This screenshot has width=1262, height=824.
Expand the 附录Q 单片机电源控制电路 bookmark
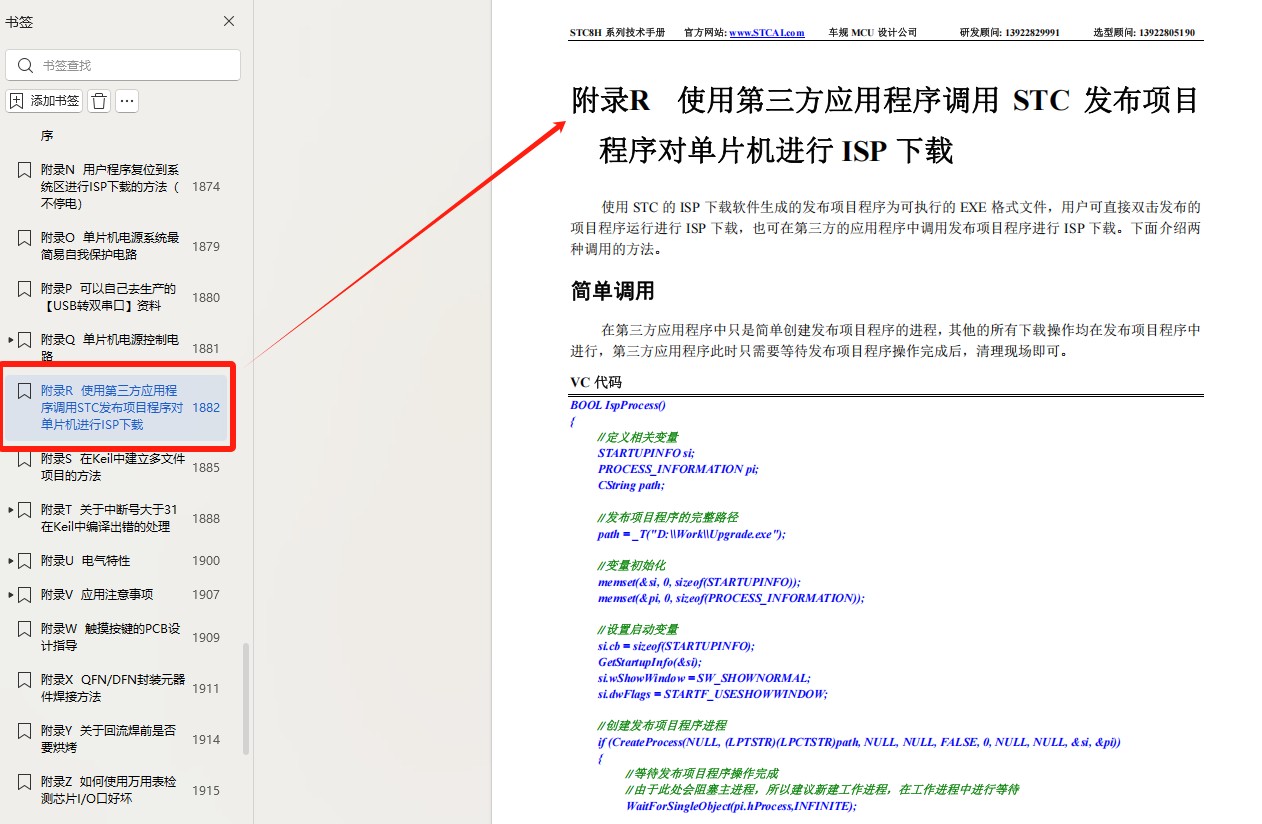tap(11, 340)
